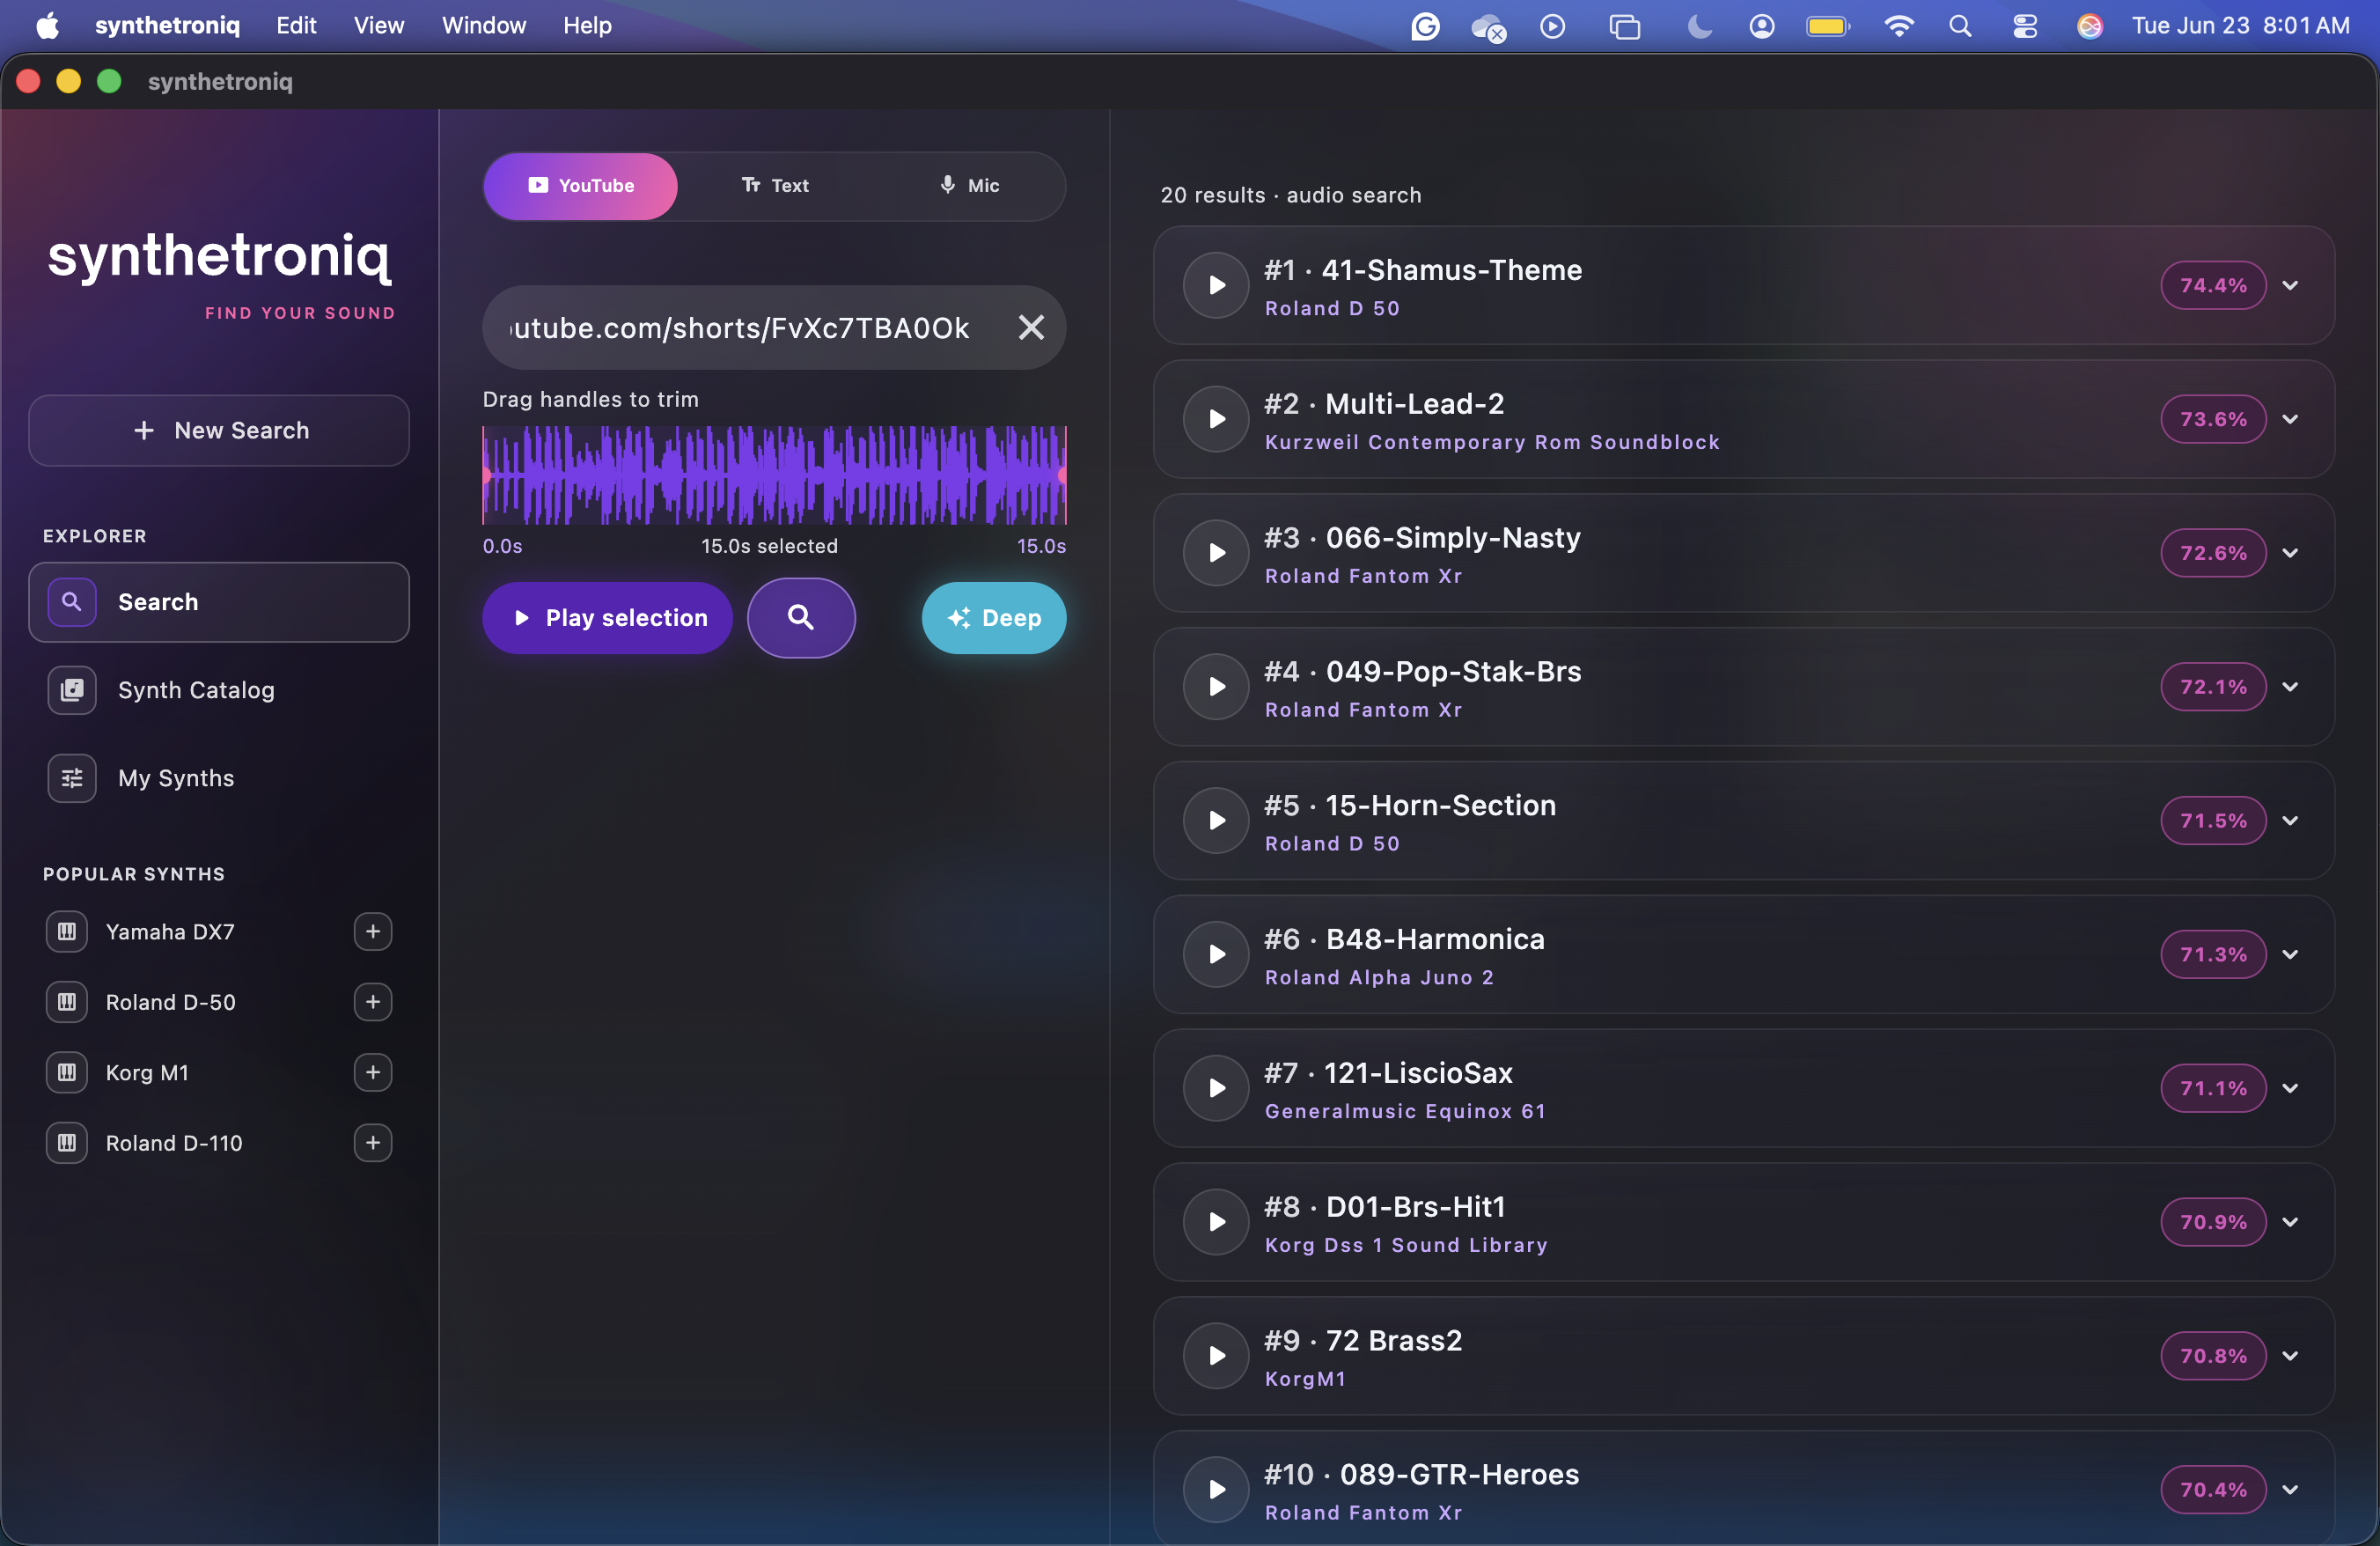Expand the Multi-Lead-2 result chevron
Viewport: 2380px width, 1546px height.
point(2290,419)
